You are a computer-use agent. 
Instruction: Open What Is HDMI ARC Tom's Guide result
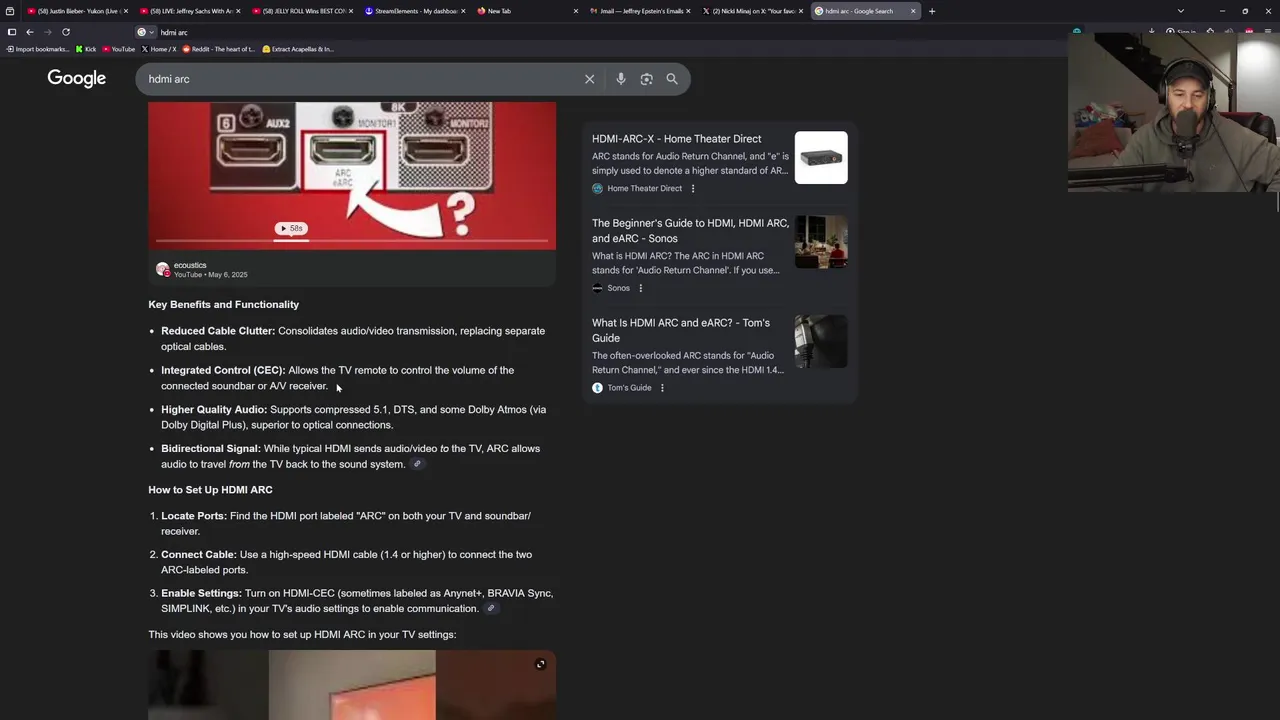tap(681, 330)
